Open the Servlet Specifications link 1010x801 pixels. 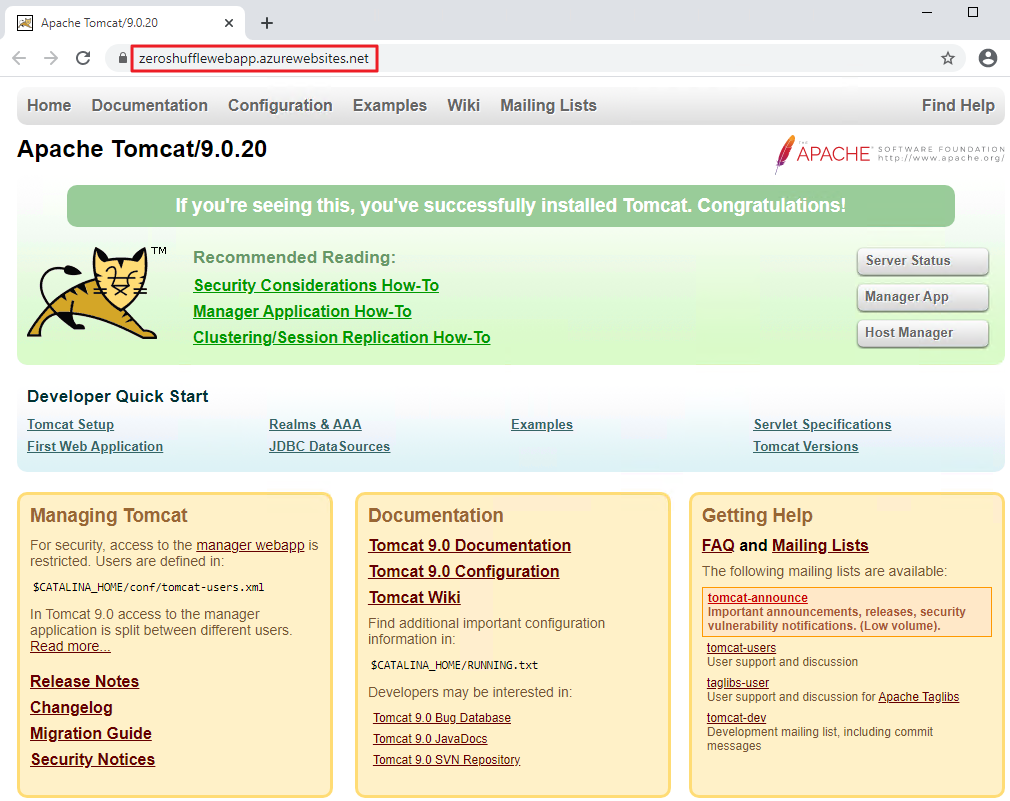[822, 425]
